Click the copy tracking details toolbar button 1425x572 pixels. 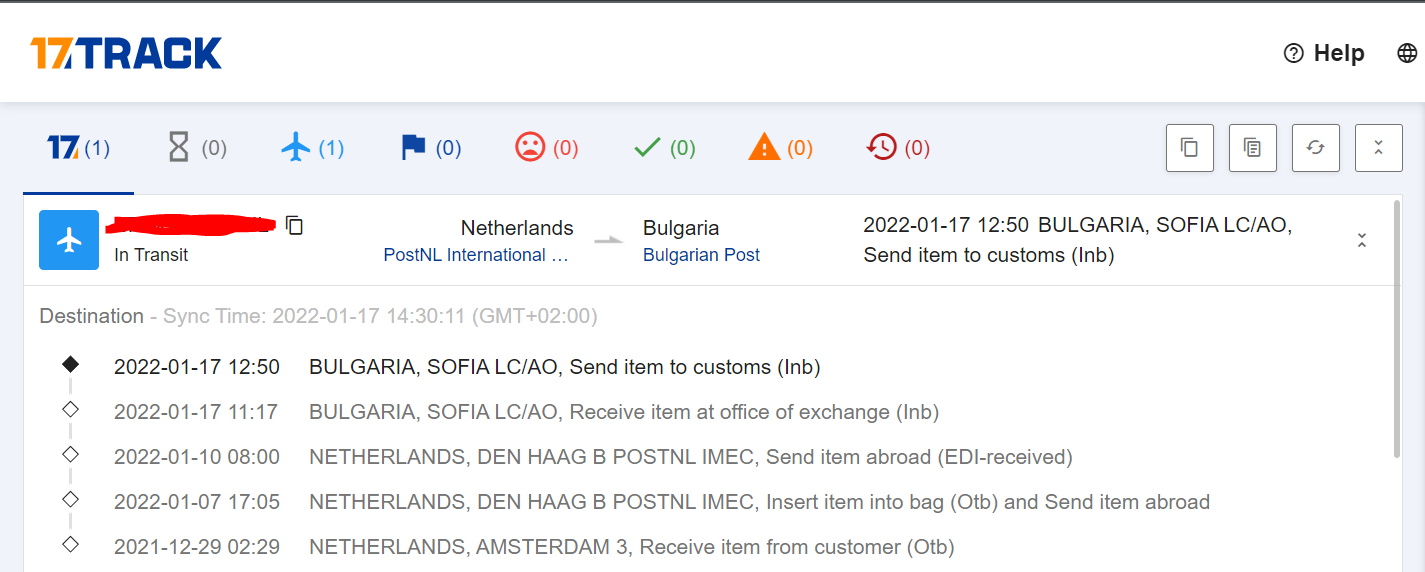coord(1252,148)
